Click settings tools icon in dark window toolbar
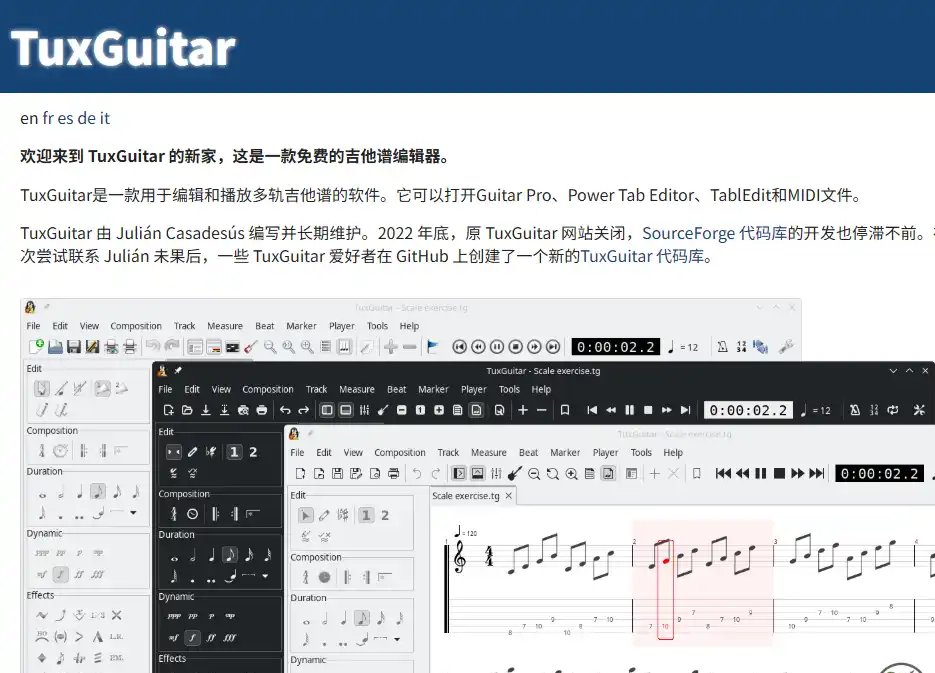The width and height of the screenshot is (935, 673). 919,410
